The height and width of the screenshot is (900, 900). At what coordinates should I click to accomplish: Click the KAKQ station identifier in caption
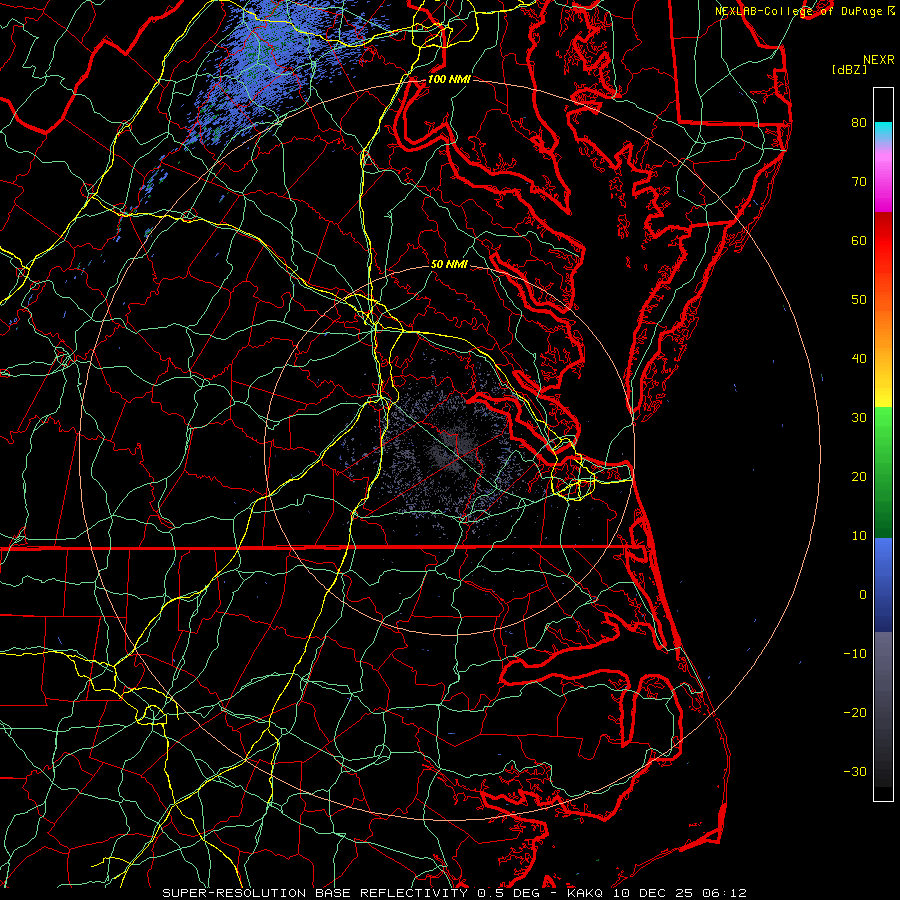587,893
